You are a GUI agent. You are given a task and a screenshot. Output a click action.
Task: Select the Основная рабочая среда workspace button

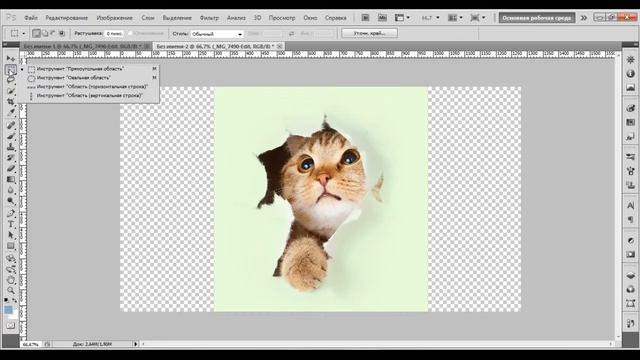(x=537, y=18)
